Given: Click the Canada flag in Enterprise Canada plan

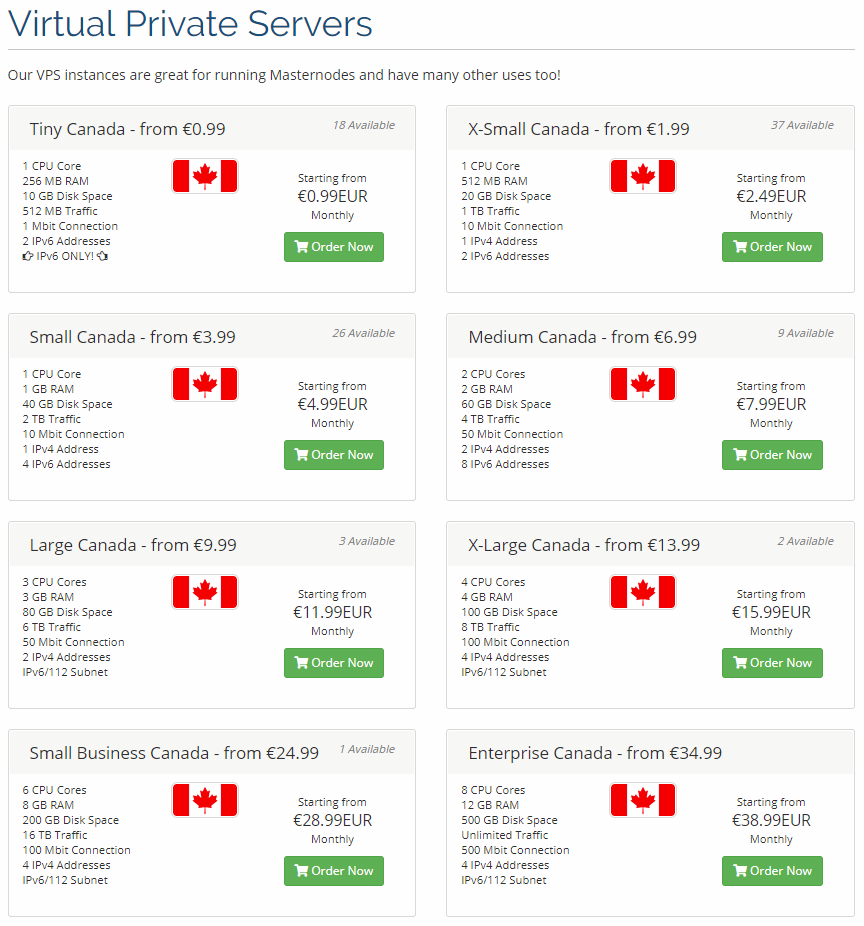Looking at the screenshot, I should (x=643, y=800).
